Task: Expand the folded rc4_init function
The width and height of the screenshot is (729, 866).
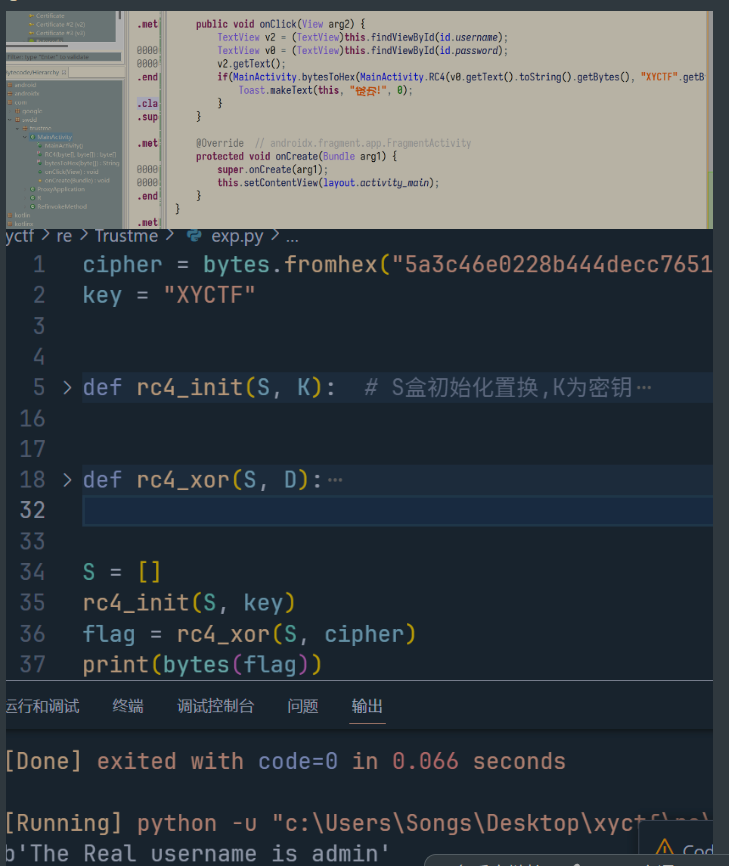Action: 67,387
